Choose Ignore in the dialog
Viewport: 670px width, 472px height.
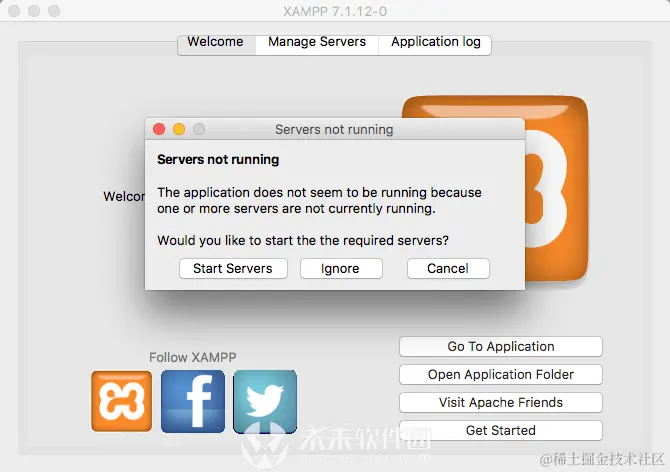coord(341,268)
